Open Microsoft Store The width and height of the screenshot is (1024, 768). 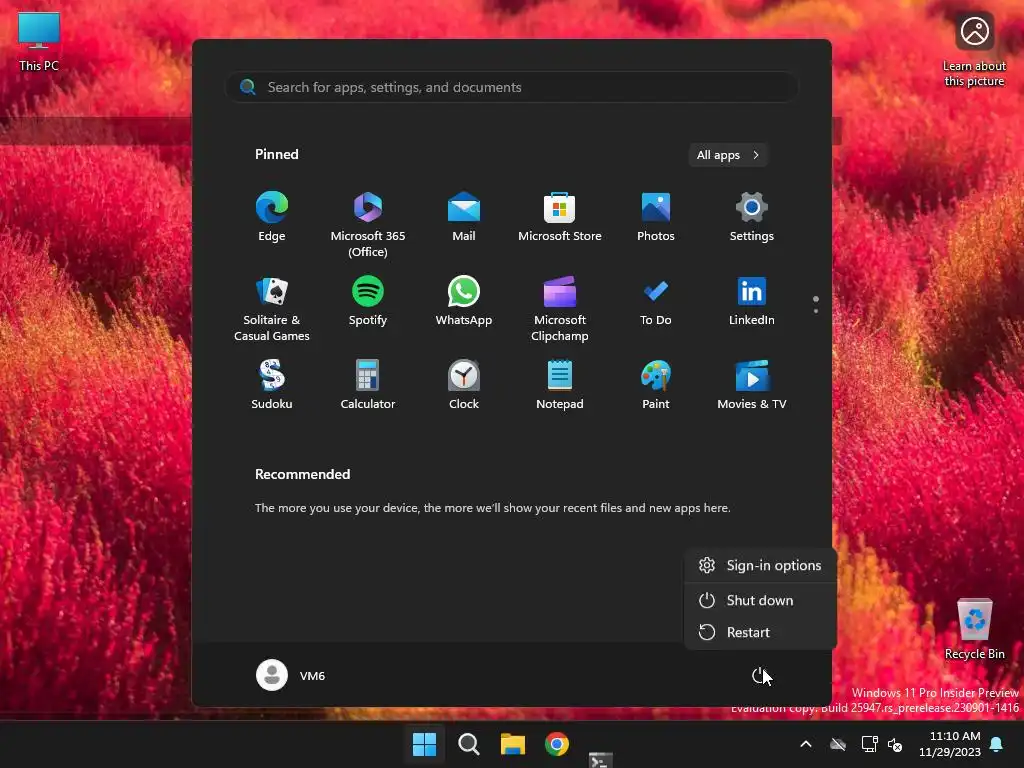(560, 216)
